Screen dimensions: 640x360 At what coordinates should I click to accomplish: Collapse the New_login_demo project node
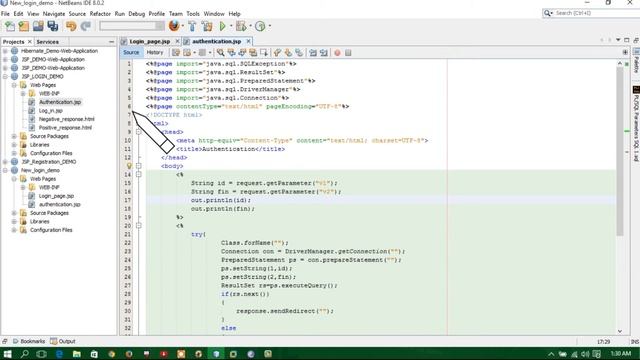(5, 171)
